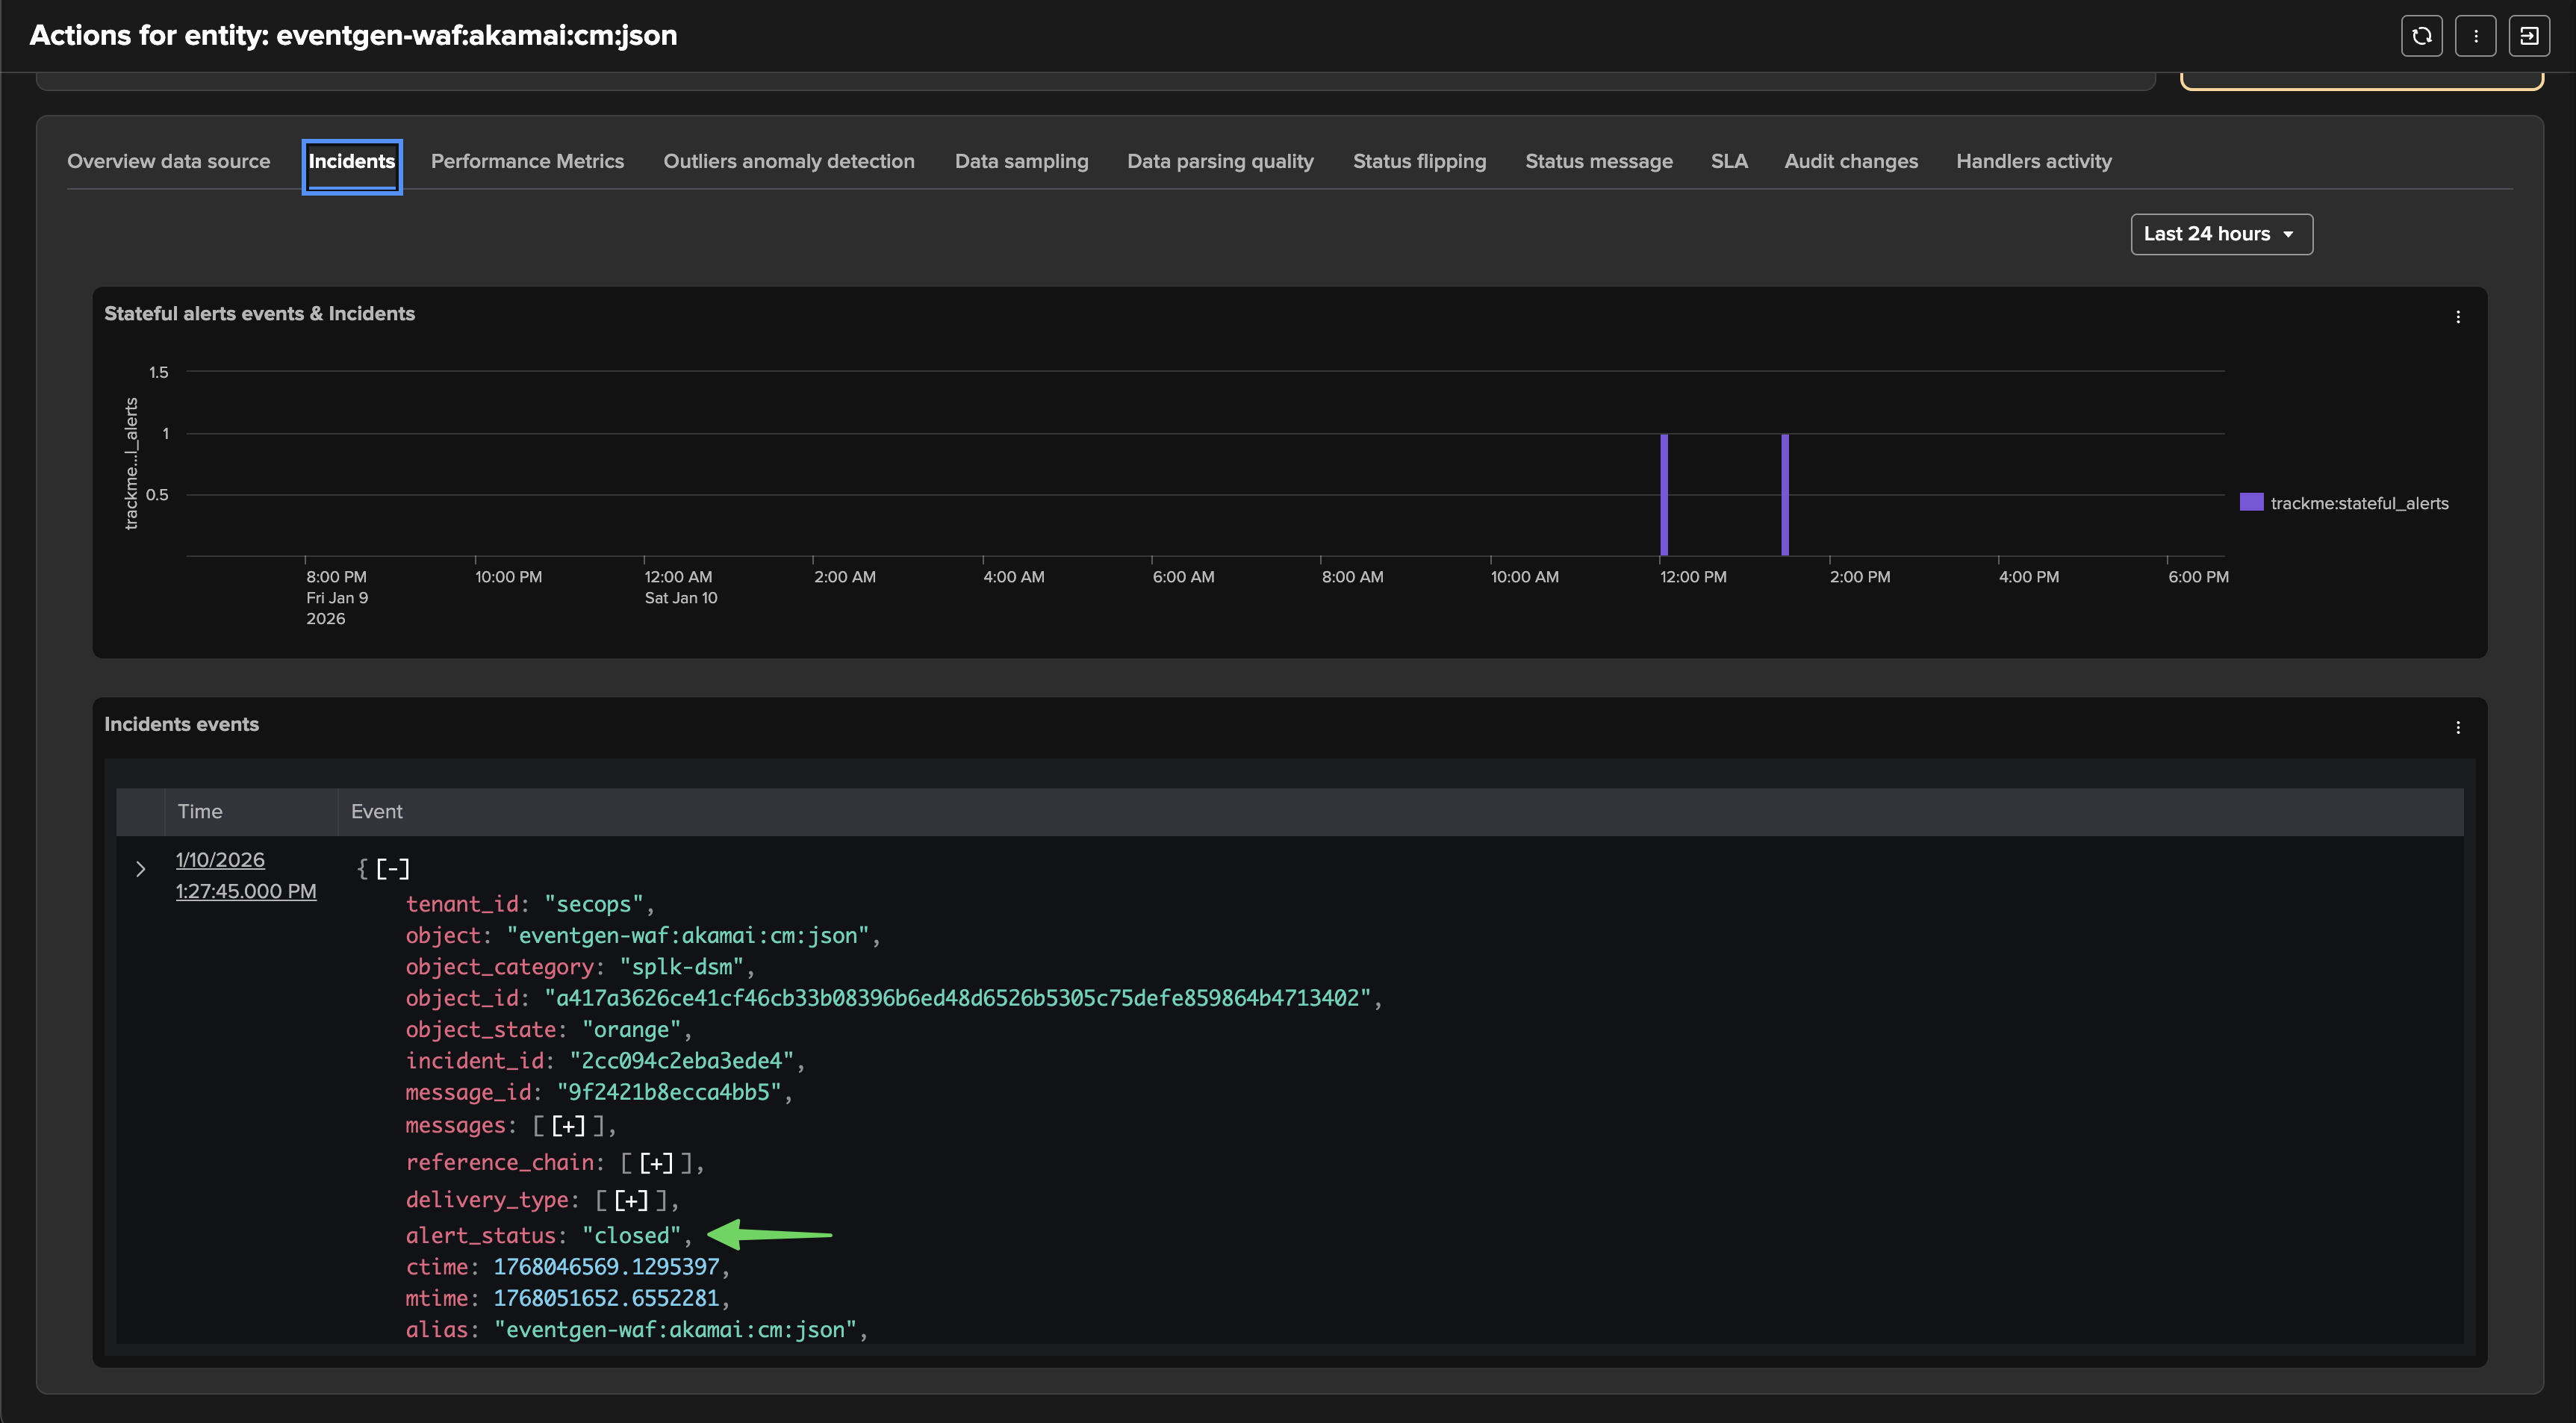The width and height of the screenshot is (2576, 1423).
Task: Click the 1:27:45.000 PM time link
Action: tap(246, 891)
